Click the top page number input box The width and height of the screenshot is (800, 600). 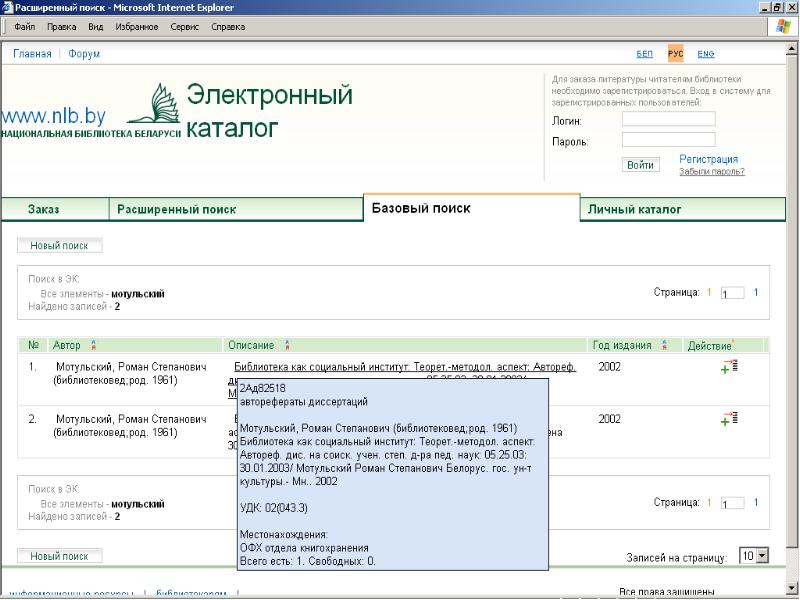[732, 293]
